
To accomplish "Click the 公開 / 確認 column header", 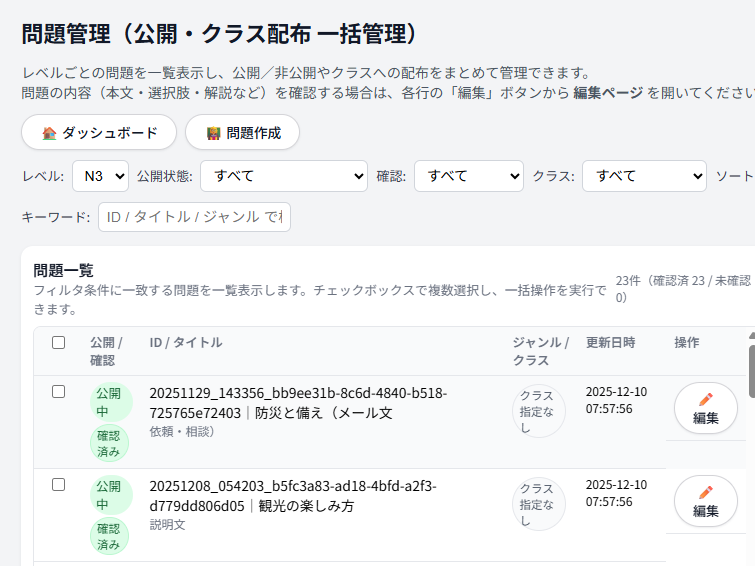I will point(106,351).
